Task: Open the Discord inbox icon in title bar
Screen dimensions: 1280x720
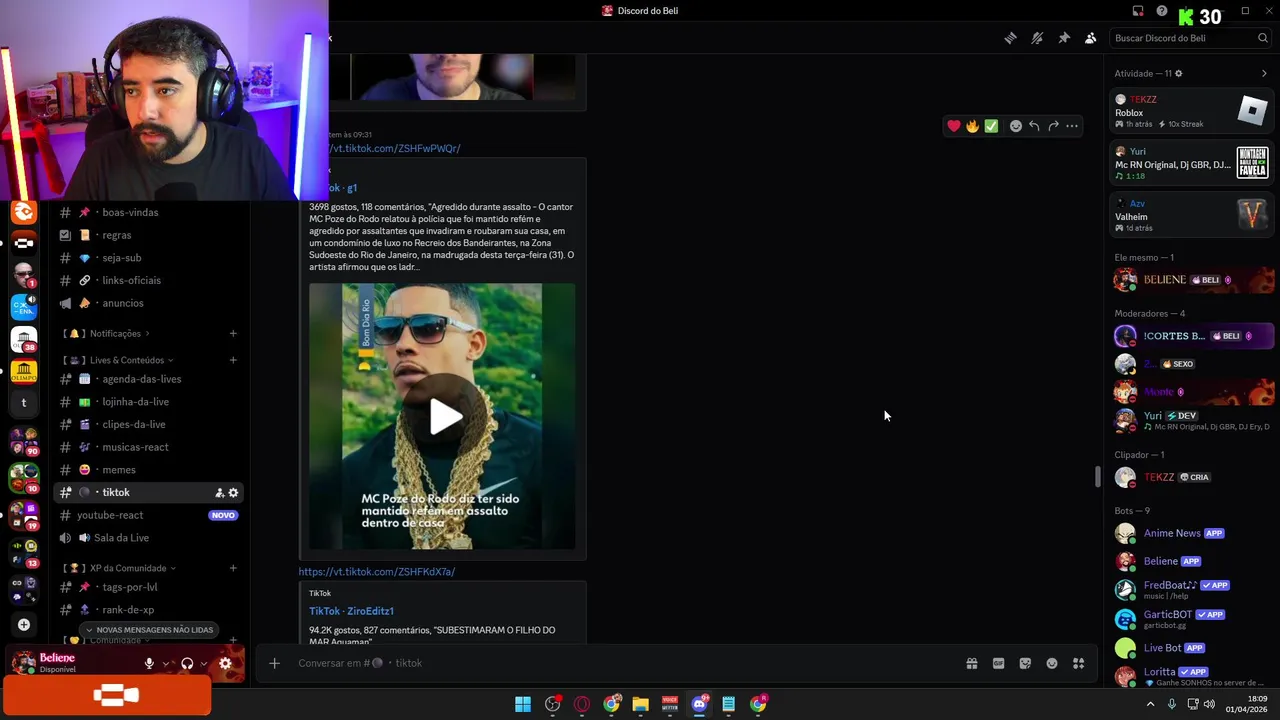Action: click(x=1138, y=11)
